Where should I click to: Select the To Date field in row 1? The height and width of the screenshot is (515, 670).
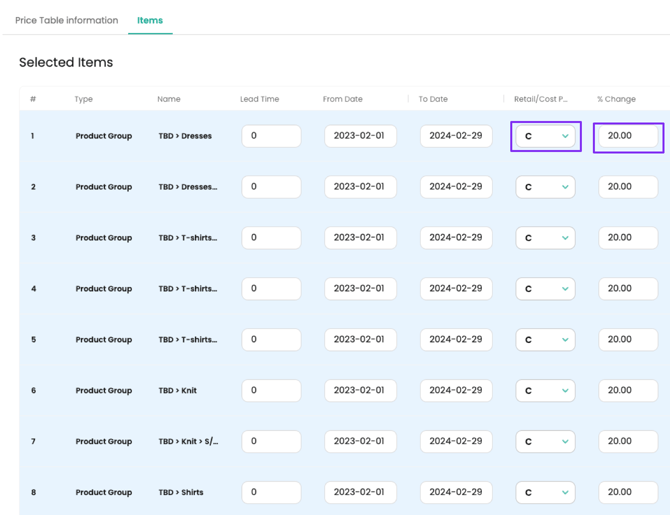tap(456, 136)
